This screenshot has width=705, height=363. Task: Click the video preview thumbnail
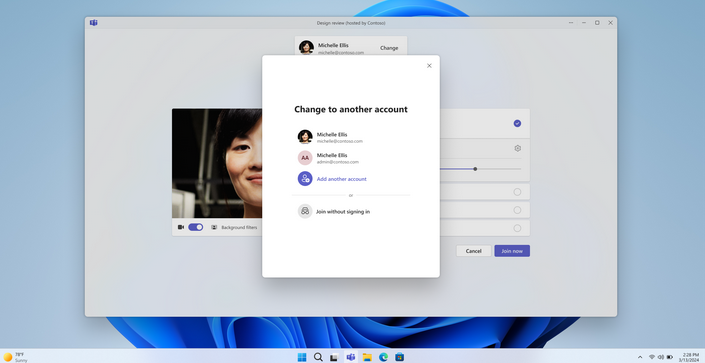217,163
